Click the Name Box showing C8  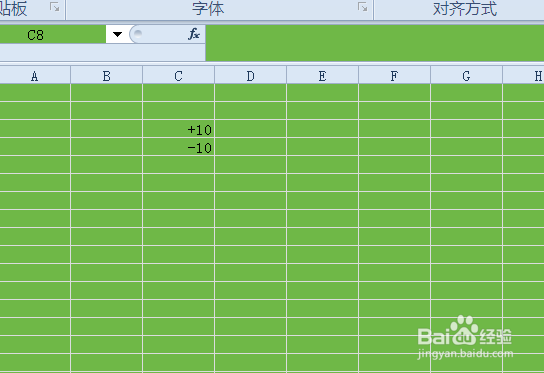53,34
